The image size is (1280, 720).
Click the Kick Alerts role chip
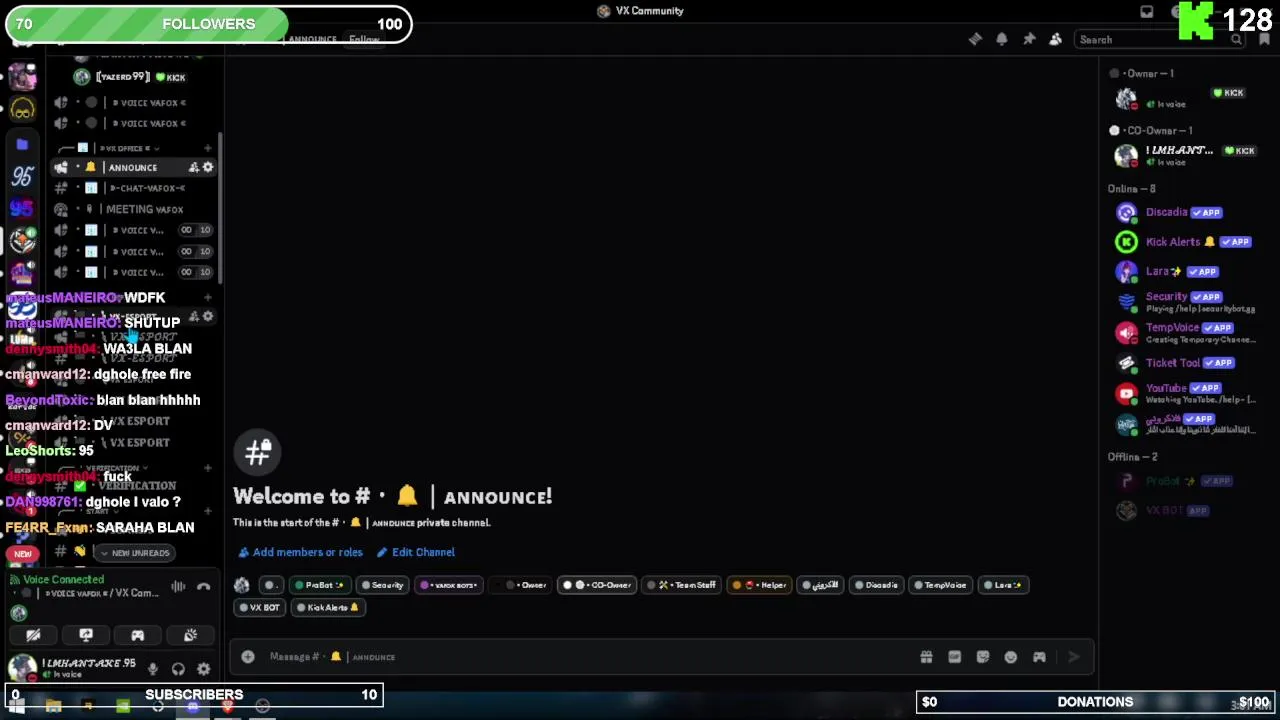(326, 608)
